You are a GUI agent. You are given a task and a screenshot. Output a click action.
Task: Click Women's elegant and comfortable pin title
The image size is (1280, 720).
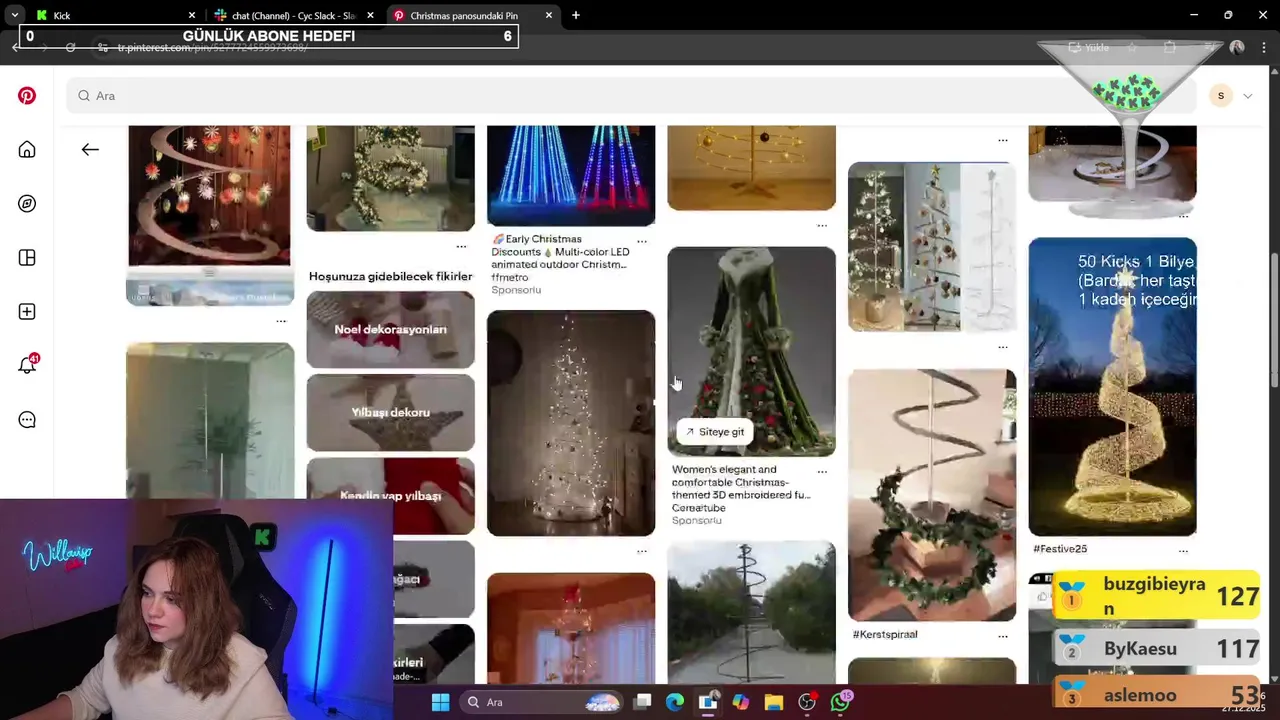(741, 482)
